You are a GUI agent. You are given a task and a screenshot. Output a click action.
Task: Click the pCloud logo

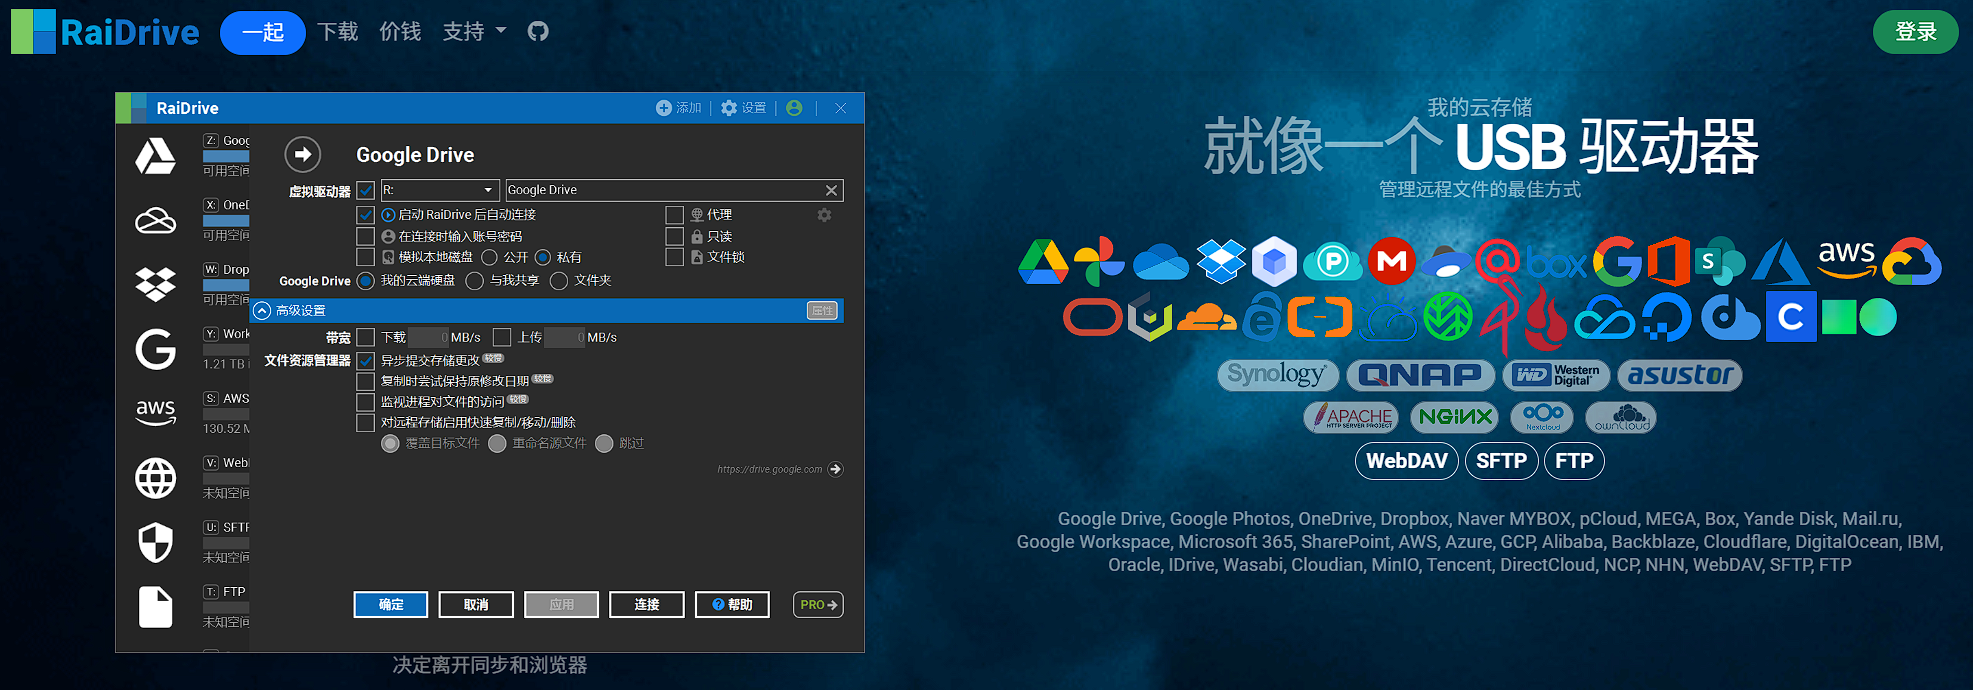1333,262
